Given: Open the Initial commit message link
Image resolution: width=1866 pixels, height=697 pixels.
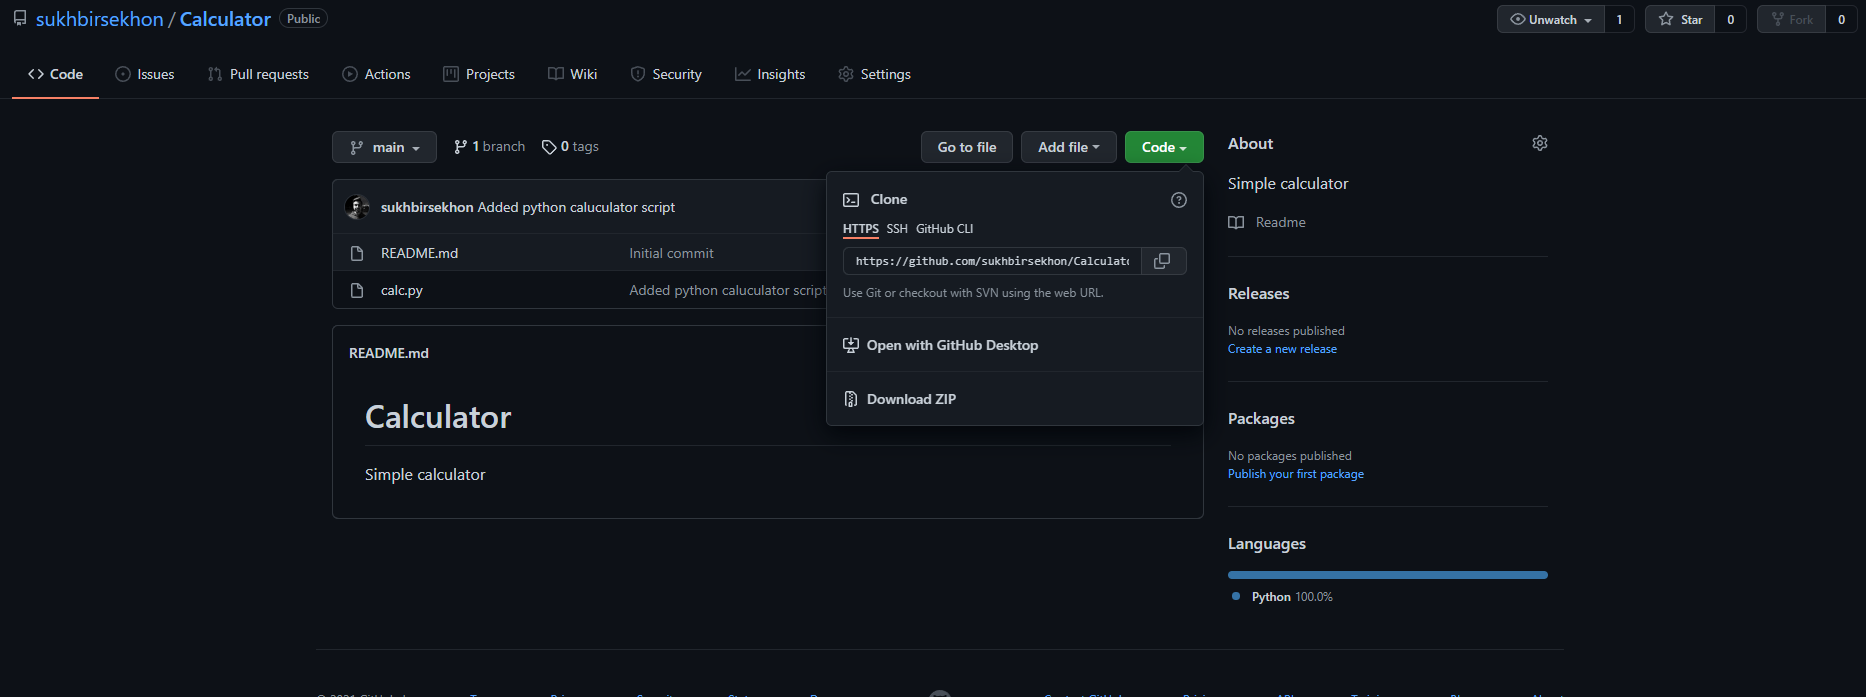Looking at the screenshot, I should coord(671,253).
